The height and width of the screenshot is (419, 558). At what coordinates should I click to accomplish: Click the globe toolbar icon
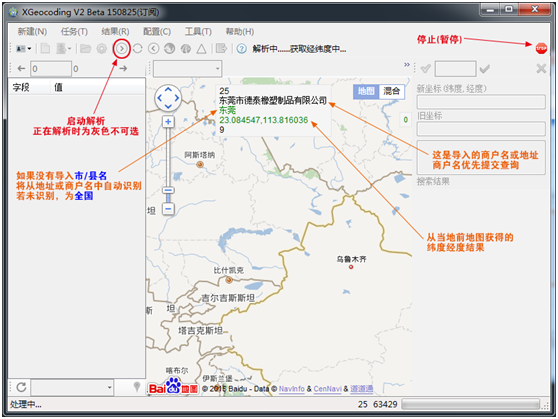click(x=169, y=48)
